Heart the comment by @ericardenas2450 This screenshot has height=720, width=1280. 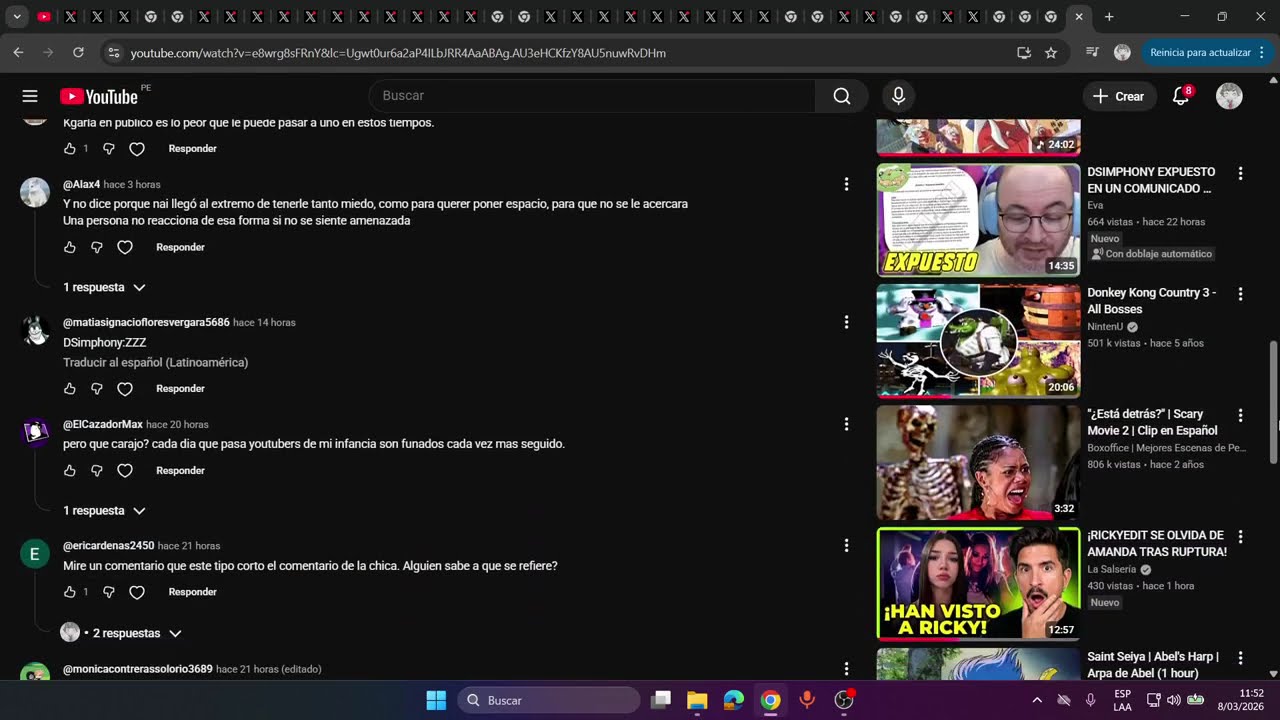pyautogui.click(x=137, y=592)
